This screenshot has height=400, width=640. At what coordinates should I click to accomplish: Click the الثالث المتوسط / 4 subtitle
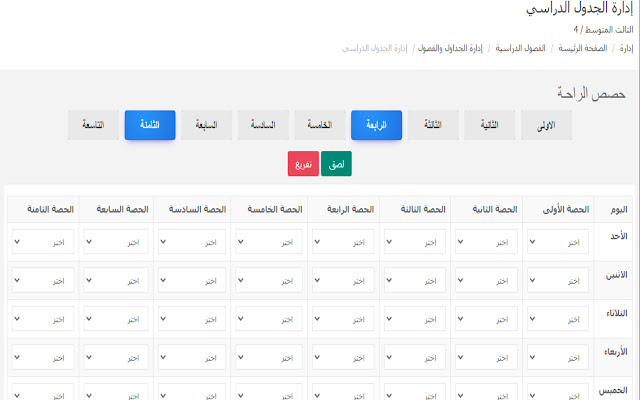coord(603,29)
